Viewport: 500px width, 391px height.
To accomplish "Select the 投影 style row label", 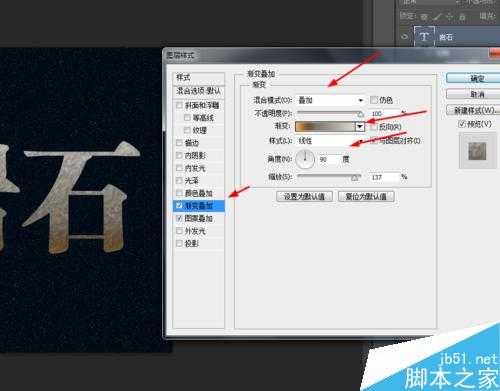I will pos(192,244).
